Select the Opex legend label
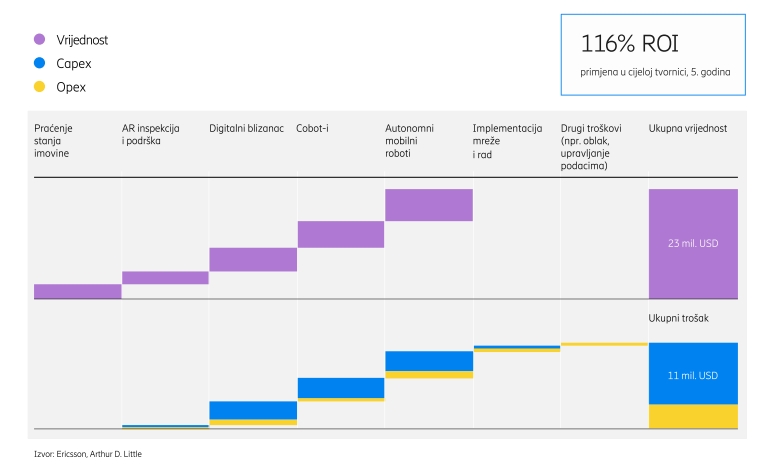Image resolution: width=772 pixels, height=467 pixels. pyautogui.click(x=71, y=87)
